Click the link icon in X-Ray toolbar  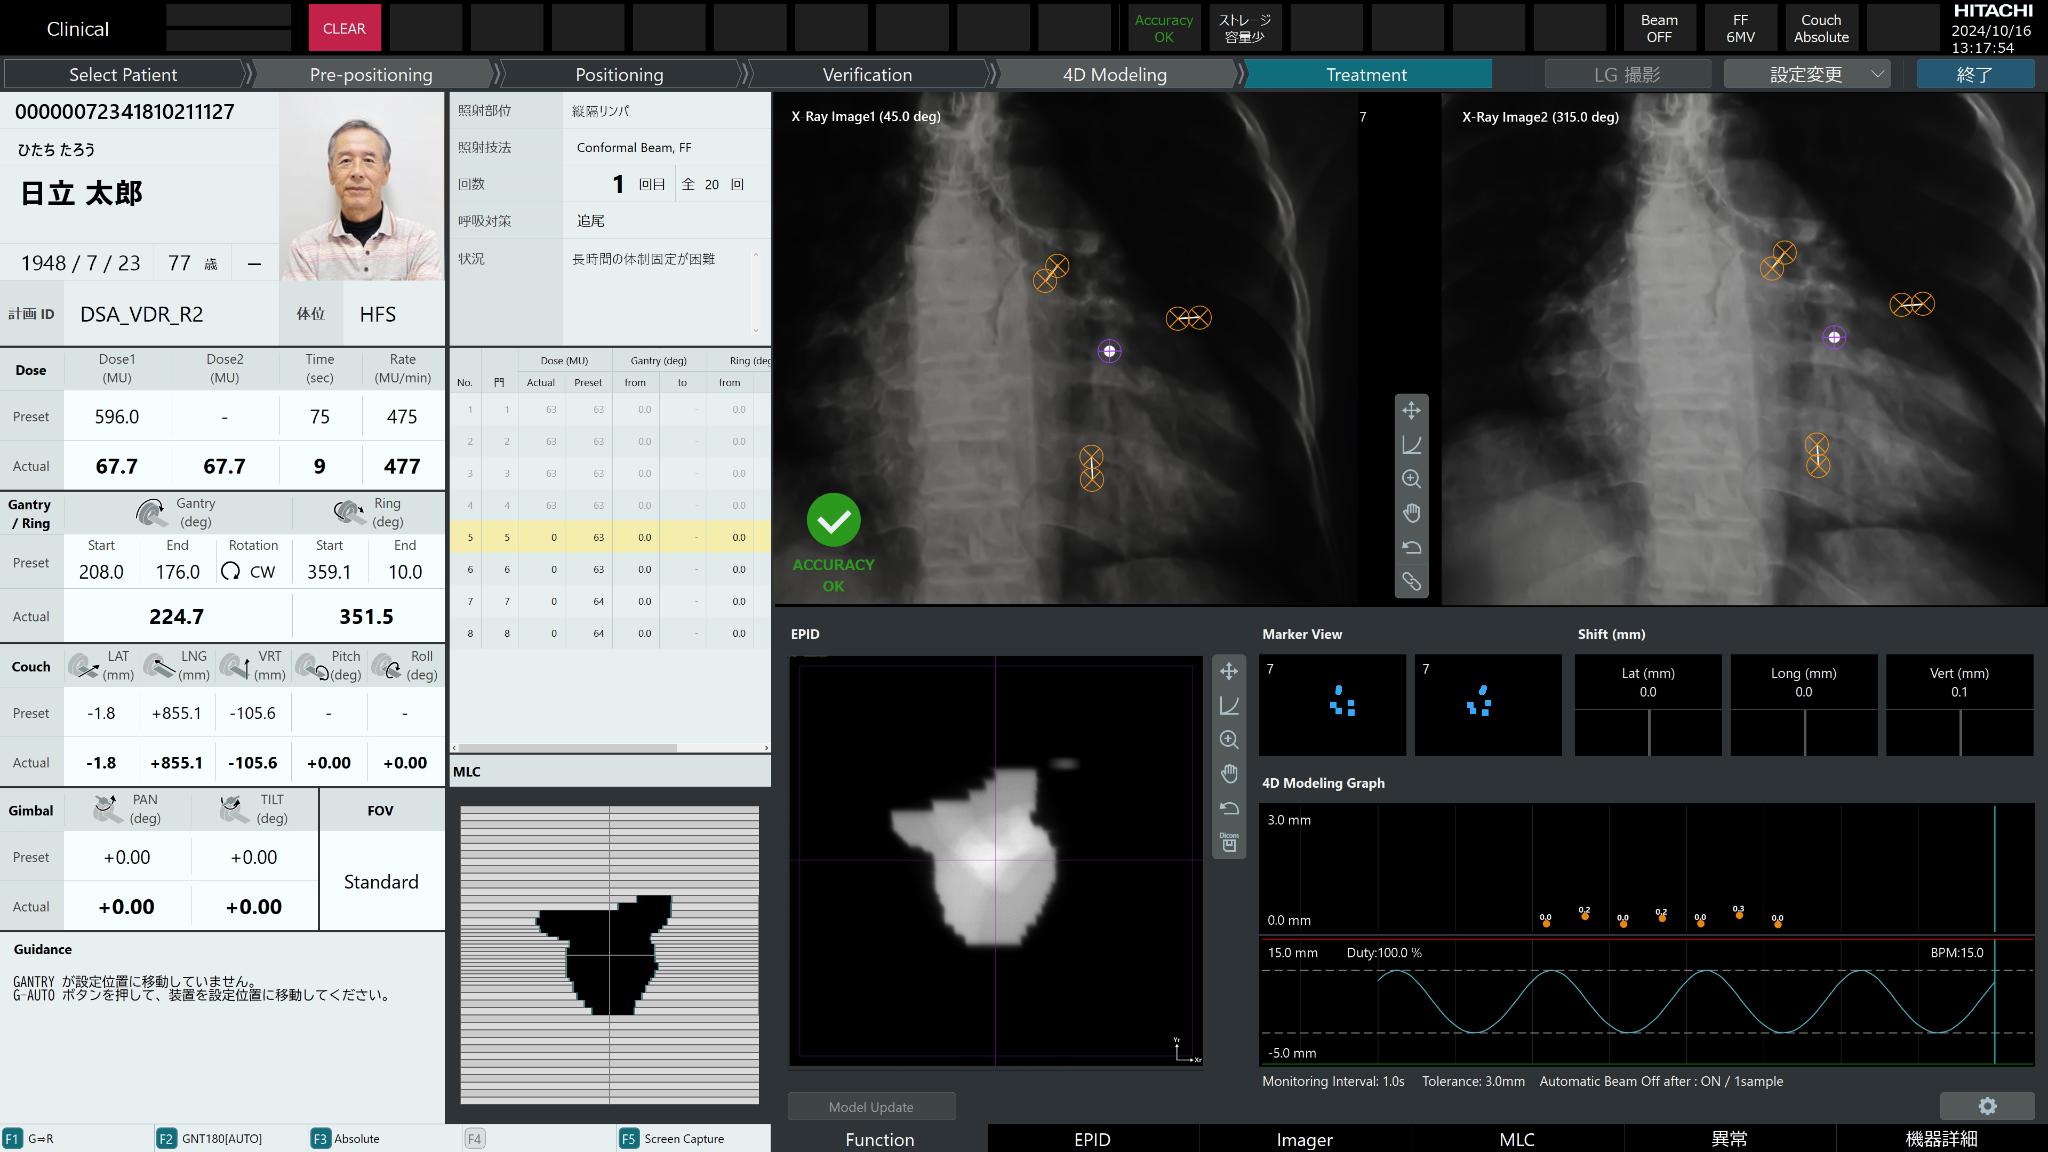coord(1411,582)
